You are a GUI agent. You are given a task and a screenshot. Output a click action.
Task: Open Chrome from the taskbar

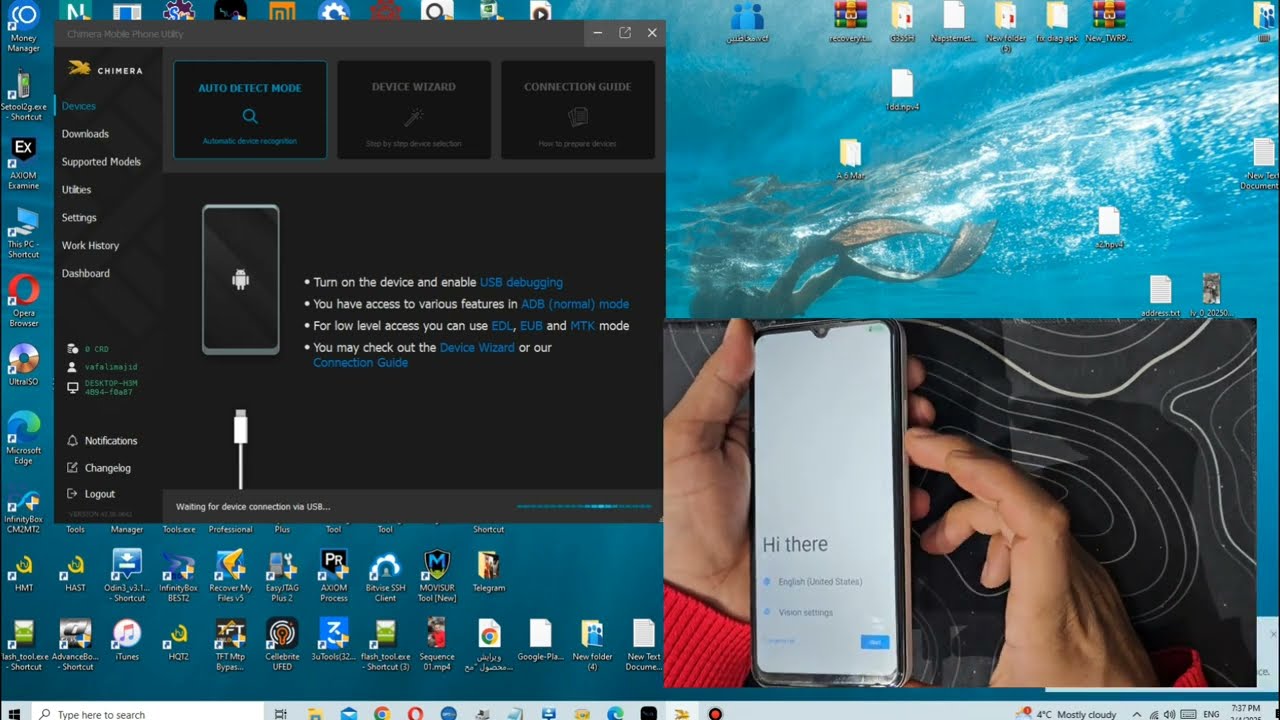[382, 713]
